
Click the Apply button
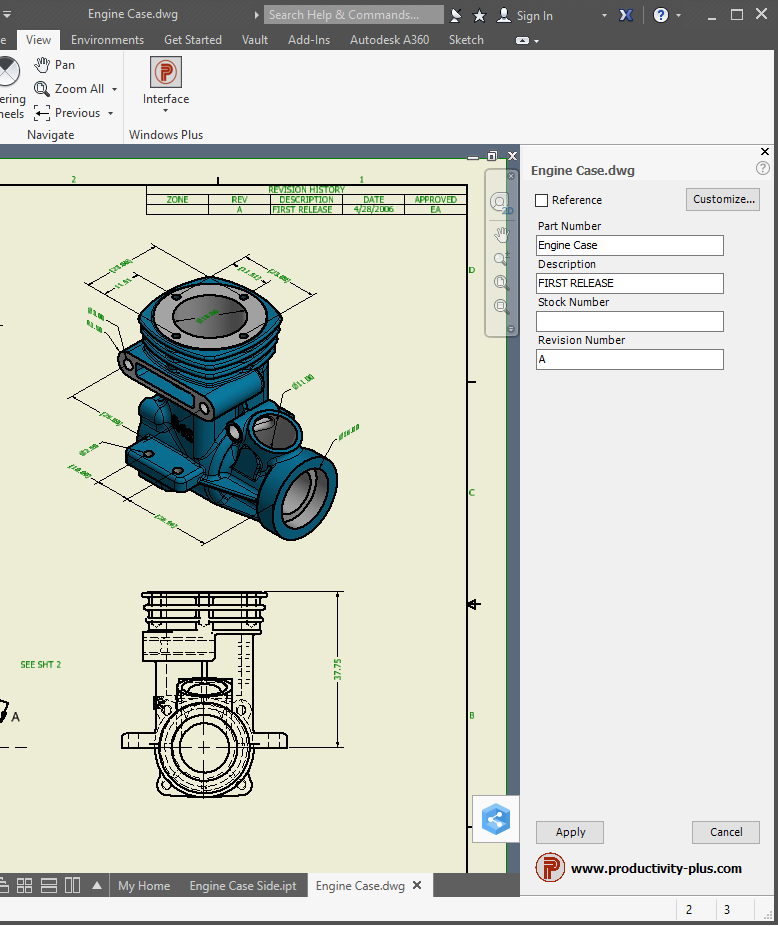tap(570, 832)
